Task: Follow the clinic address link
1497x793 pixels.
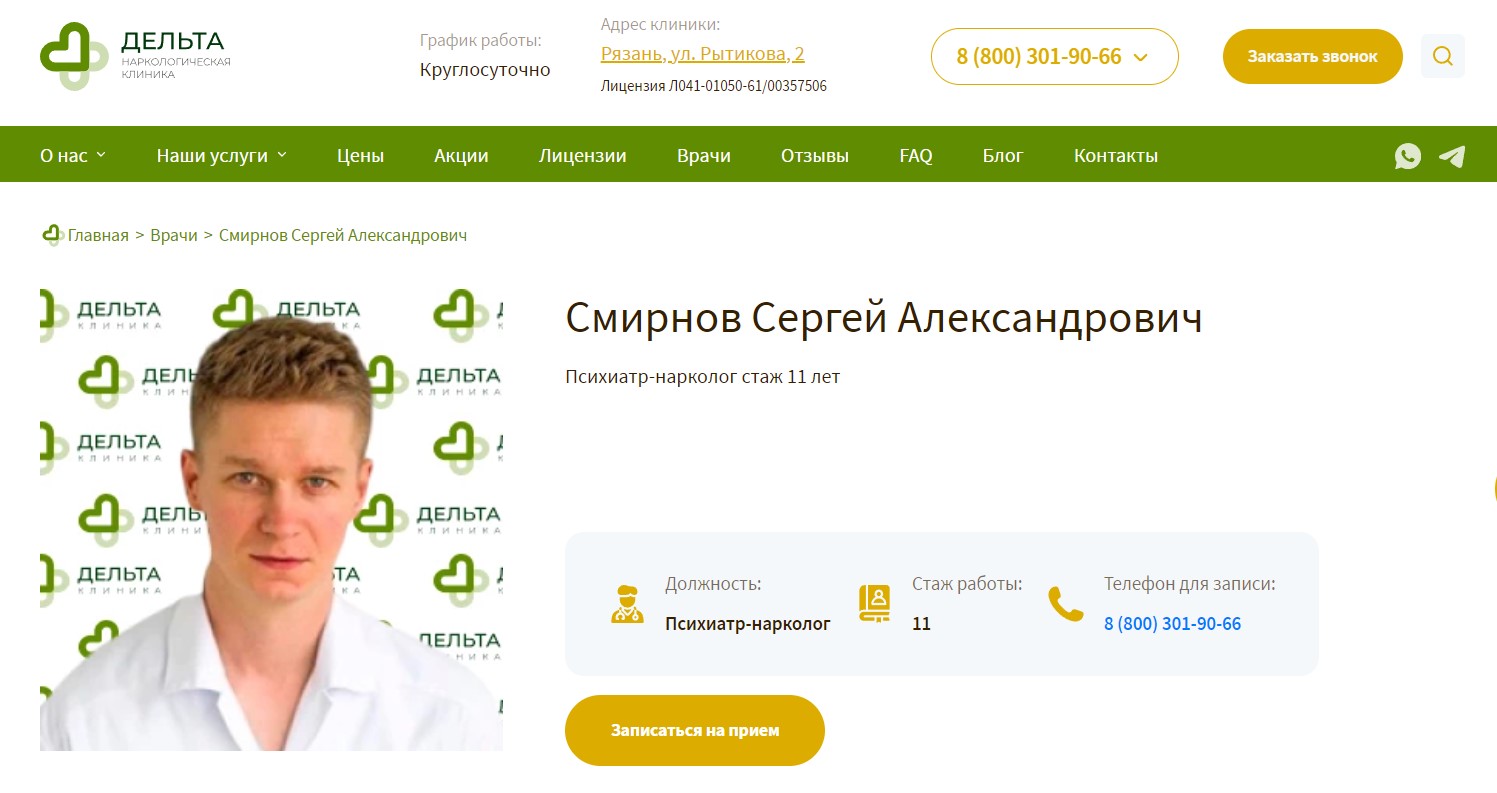Action: (702, 54)
